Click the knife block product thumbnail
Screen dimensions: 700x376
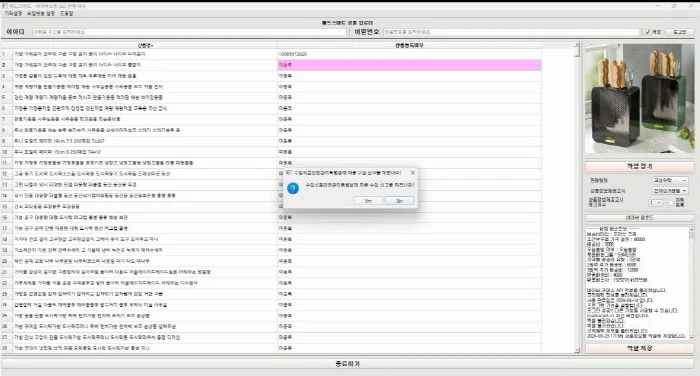(640, 98)
